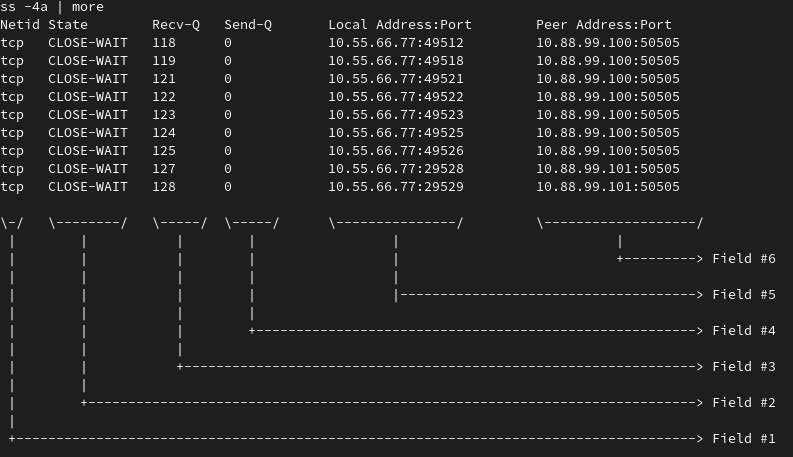Click the "Field #6" label
Screen dimensions: 793x457
744,258
